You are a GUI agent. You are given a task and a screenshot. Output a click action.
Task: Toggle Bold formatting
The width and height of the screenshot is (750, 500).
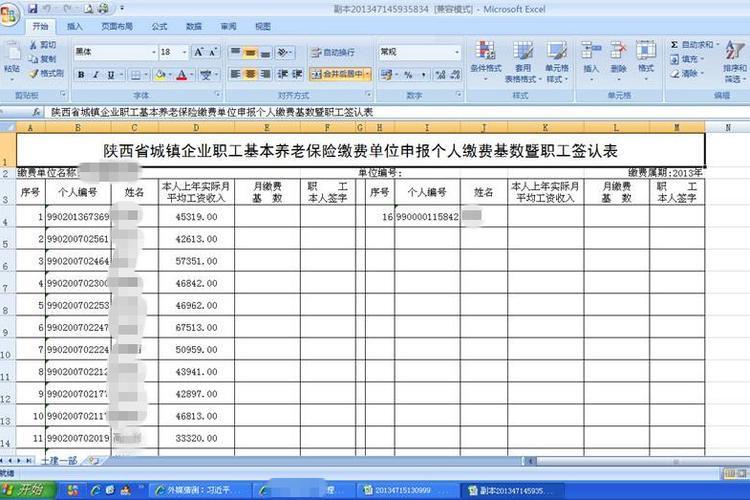81,75
